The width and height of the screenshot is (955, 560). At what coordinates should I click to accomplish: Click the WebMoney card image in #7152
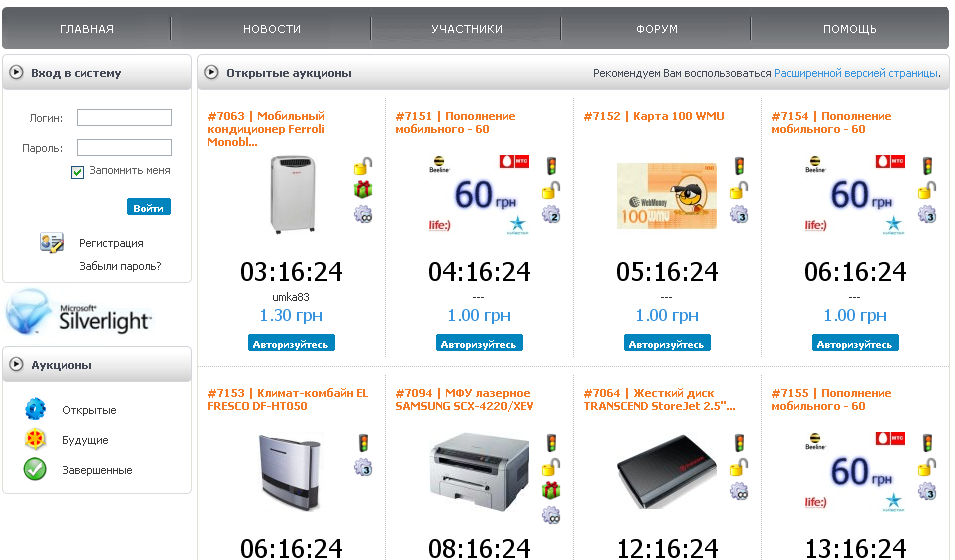coord(666,196)
